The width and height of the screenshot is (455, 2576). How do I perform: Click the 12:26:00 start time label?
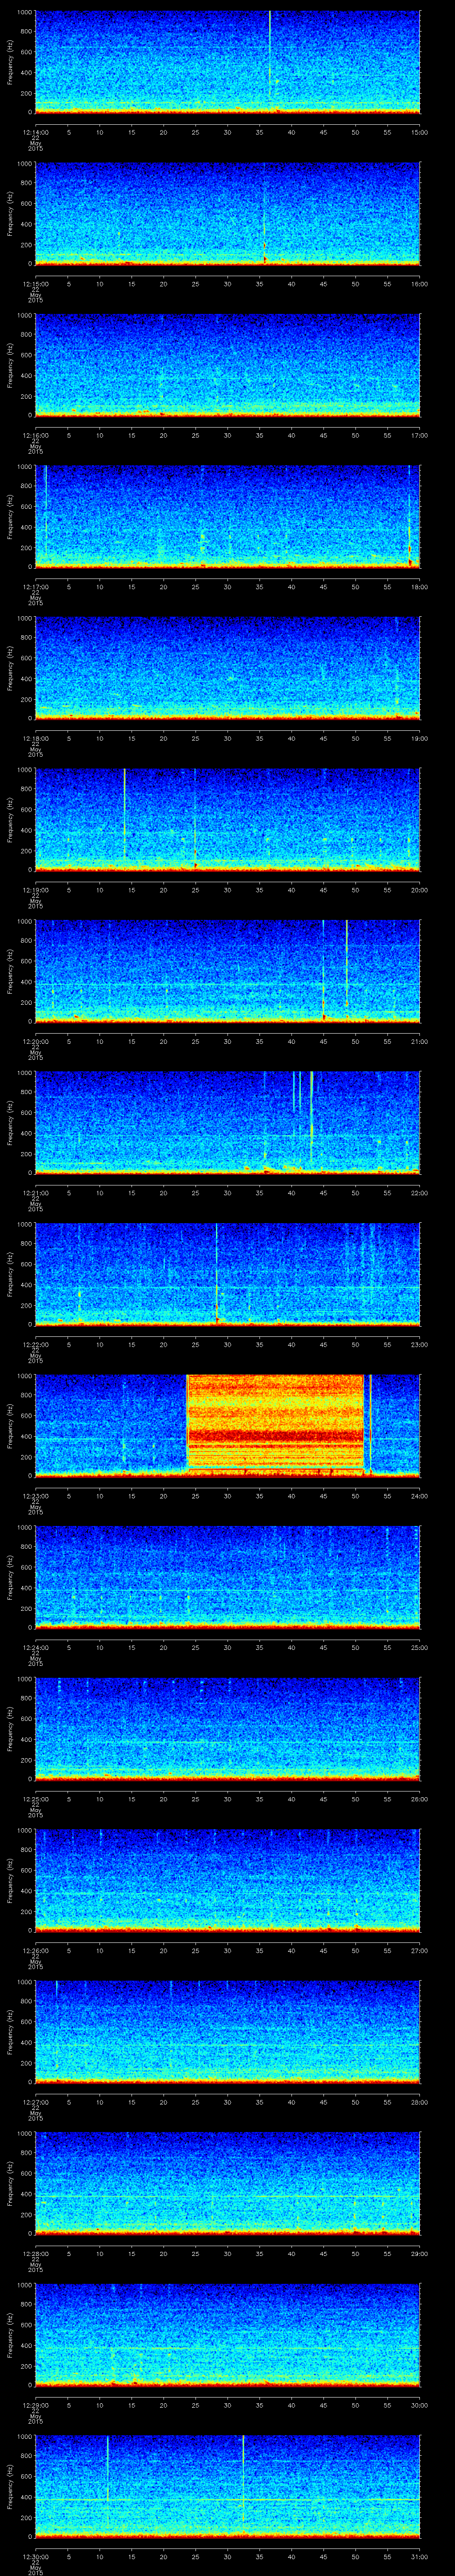click(x=35, y=1950)
